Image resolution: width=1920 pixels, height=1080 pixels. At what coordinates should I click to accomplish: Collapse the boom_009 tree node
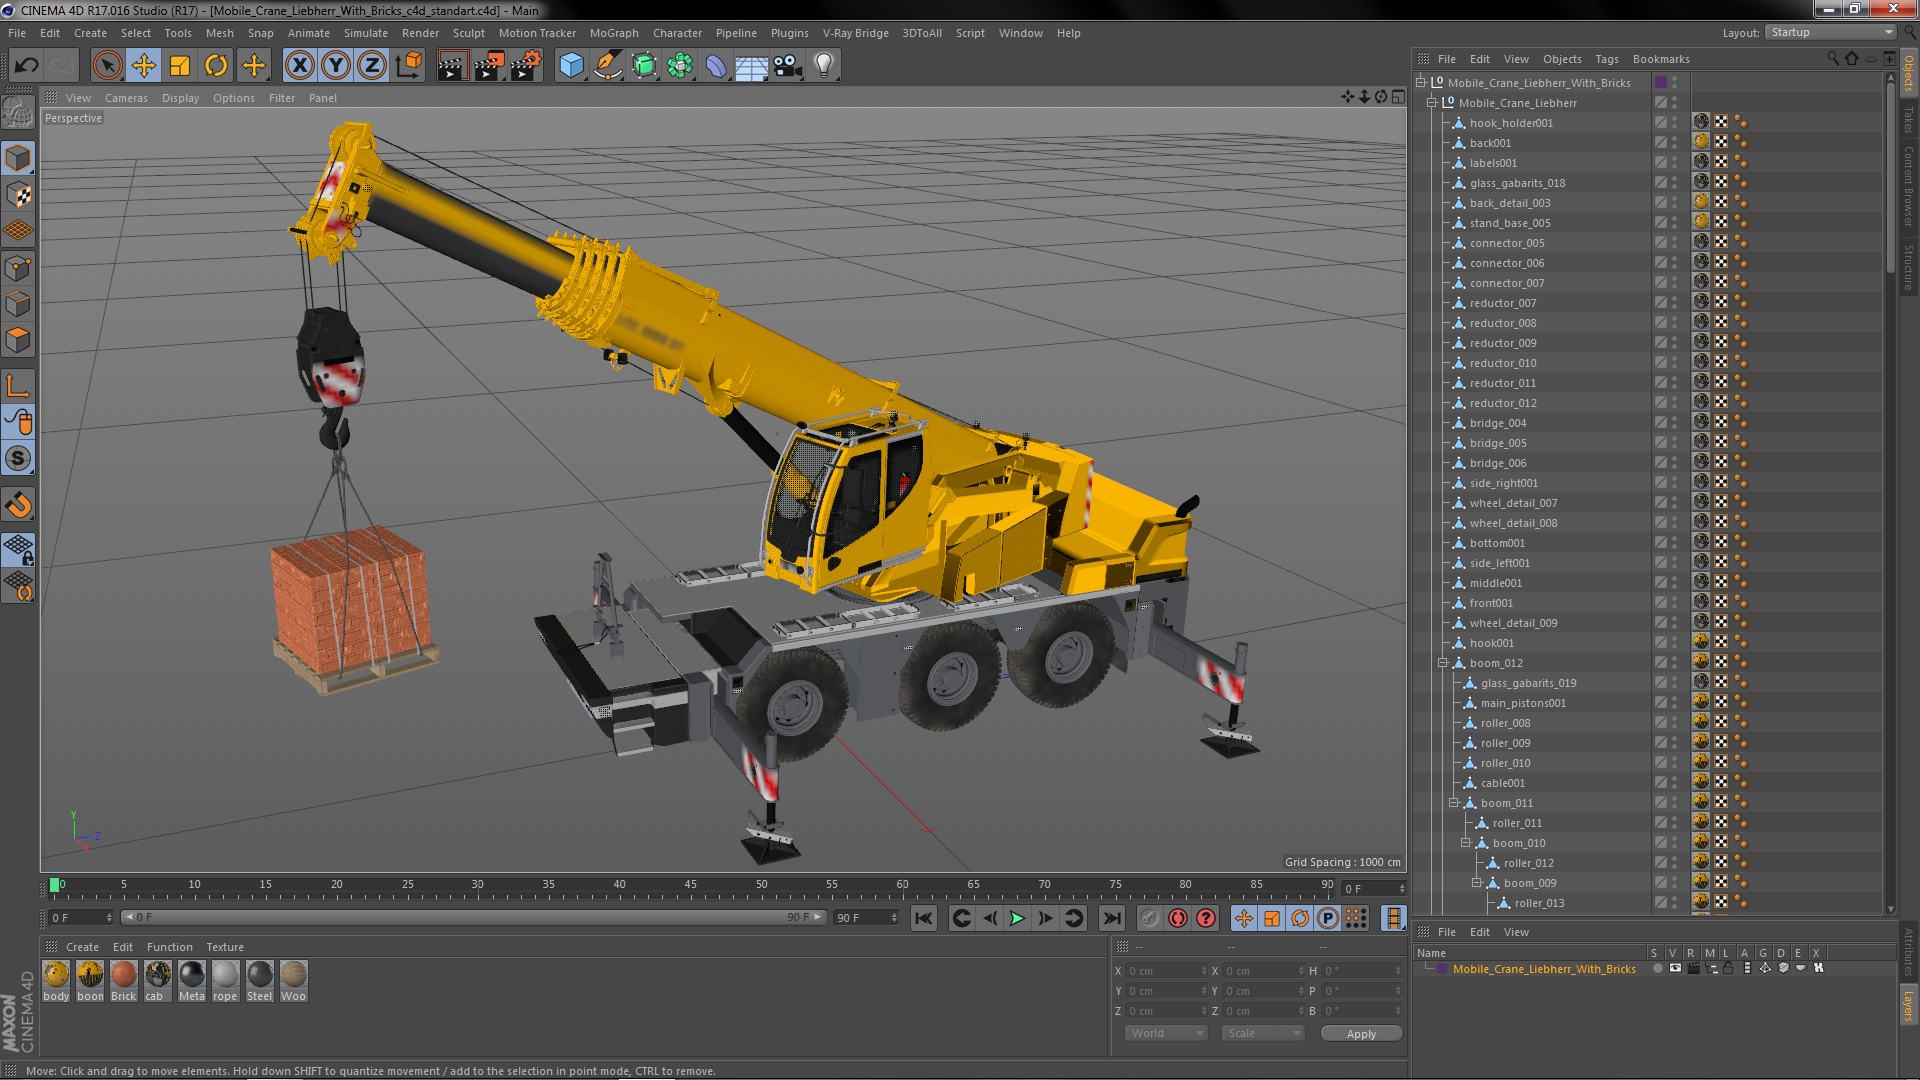point(1477,883)
